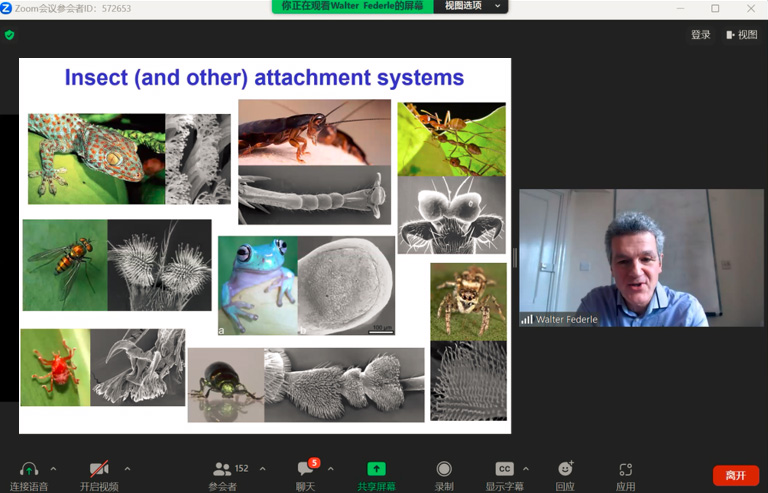The width and height of the screenshot is (768, 493).
Task: Click the Sign In button top right
Action: pos(700,35)
